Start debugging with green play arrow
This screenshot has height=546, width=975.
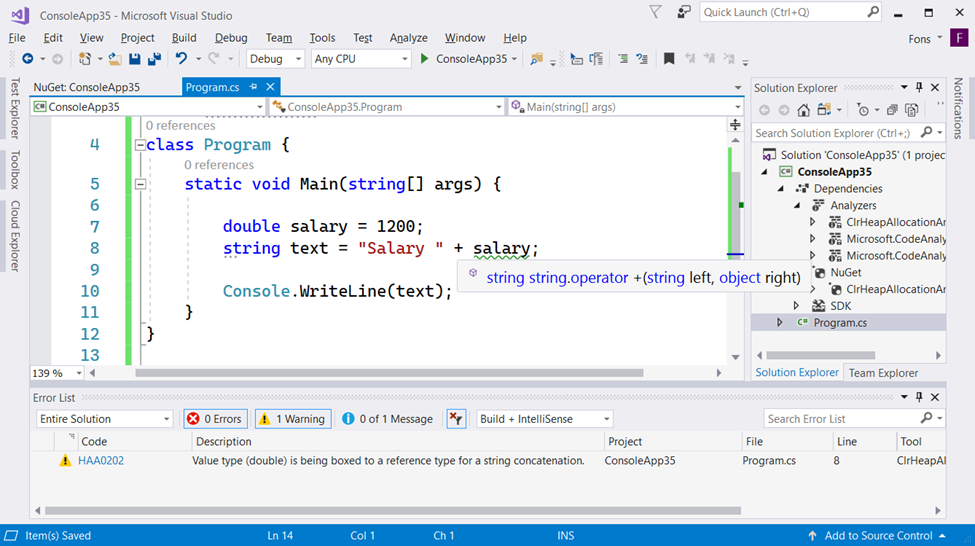(x=424, y=58)
